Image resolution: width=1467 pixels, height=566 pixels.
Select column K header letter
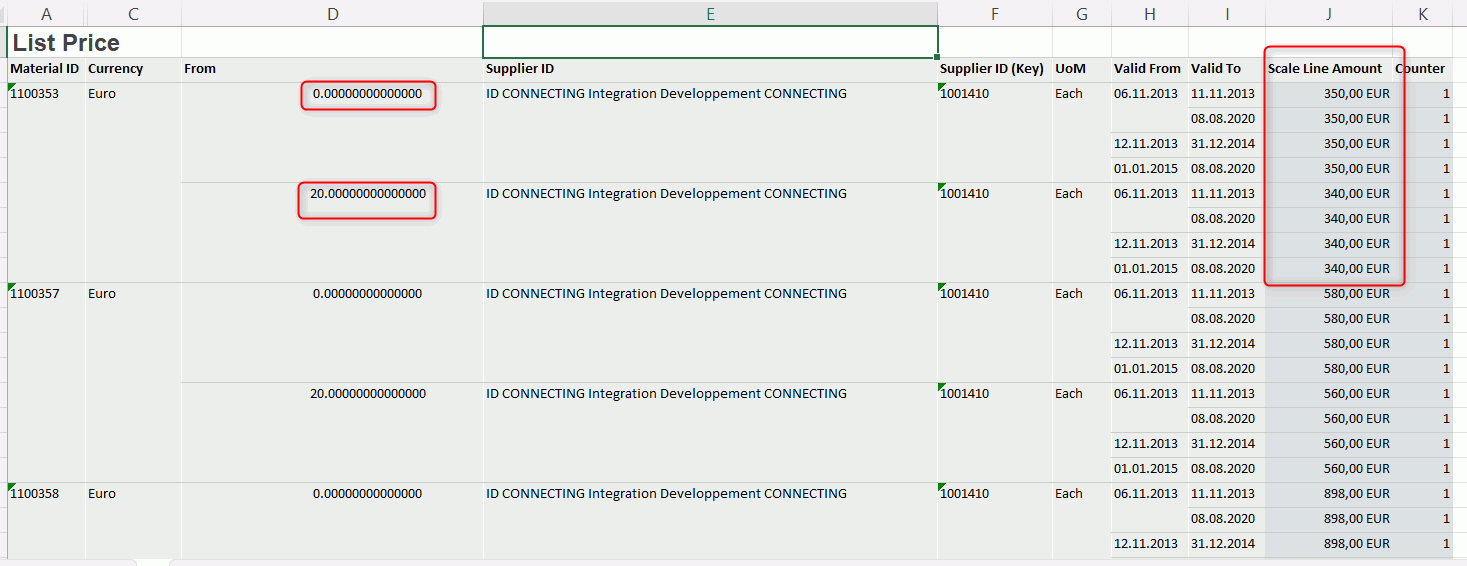tap(1422, 14)
